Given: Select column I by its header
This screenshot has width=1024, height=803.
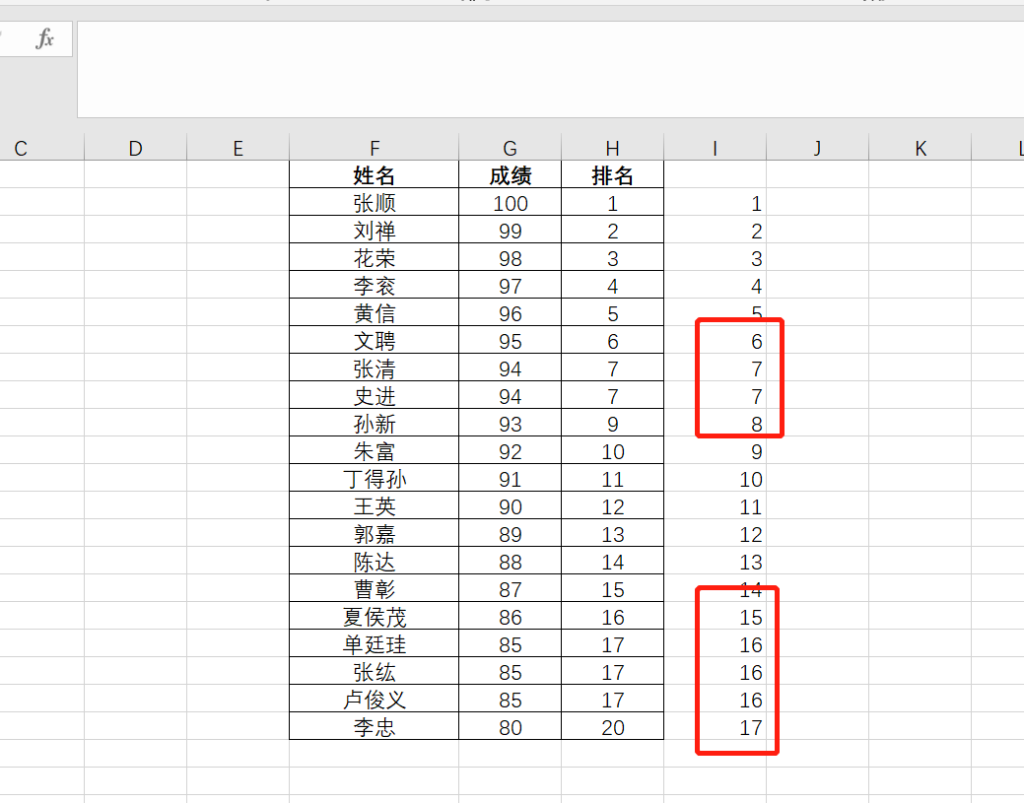Looking at the screenshot, I should (715, 148).
